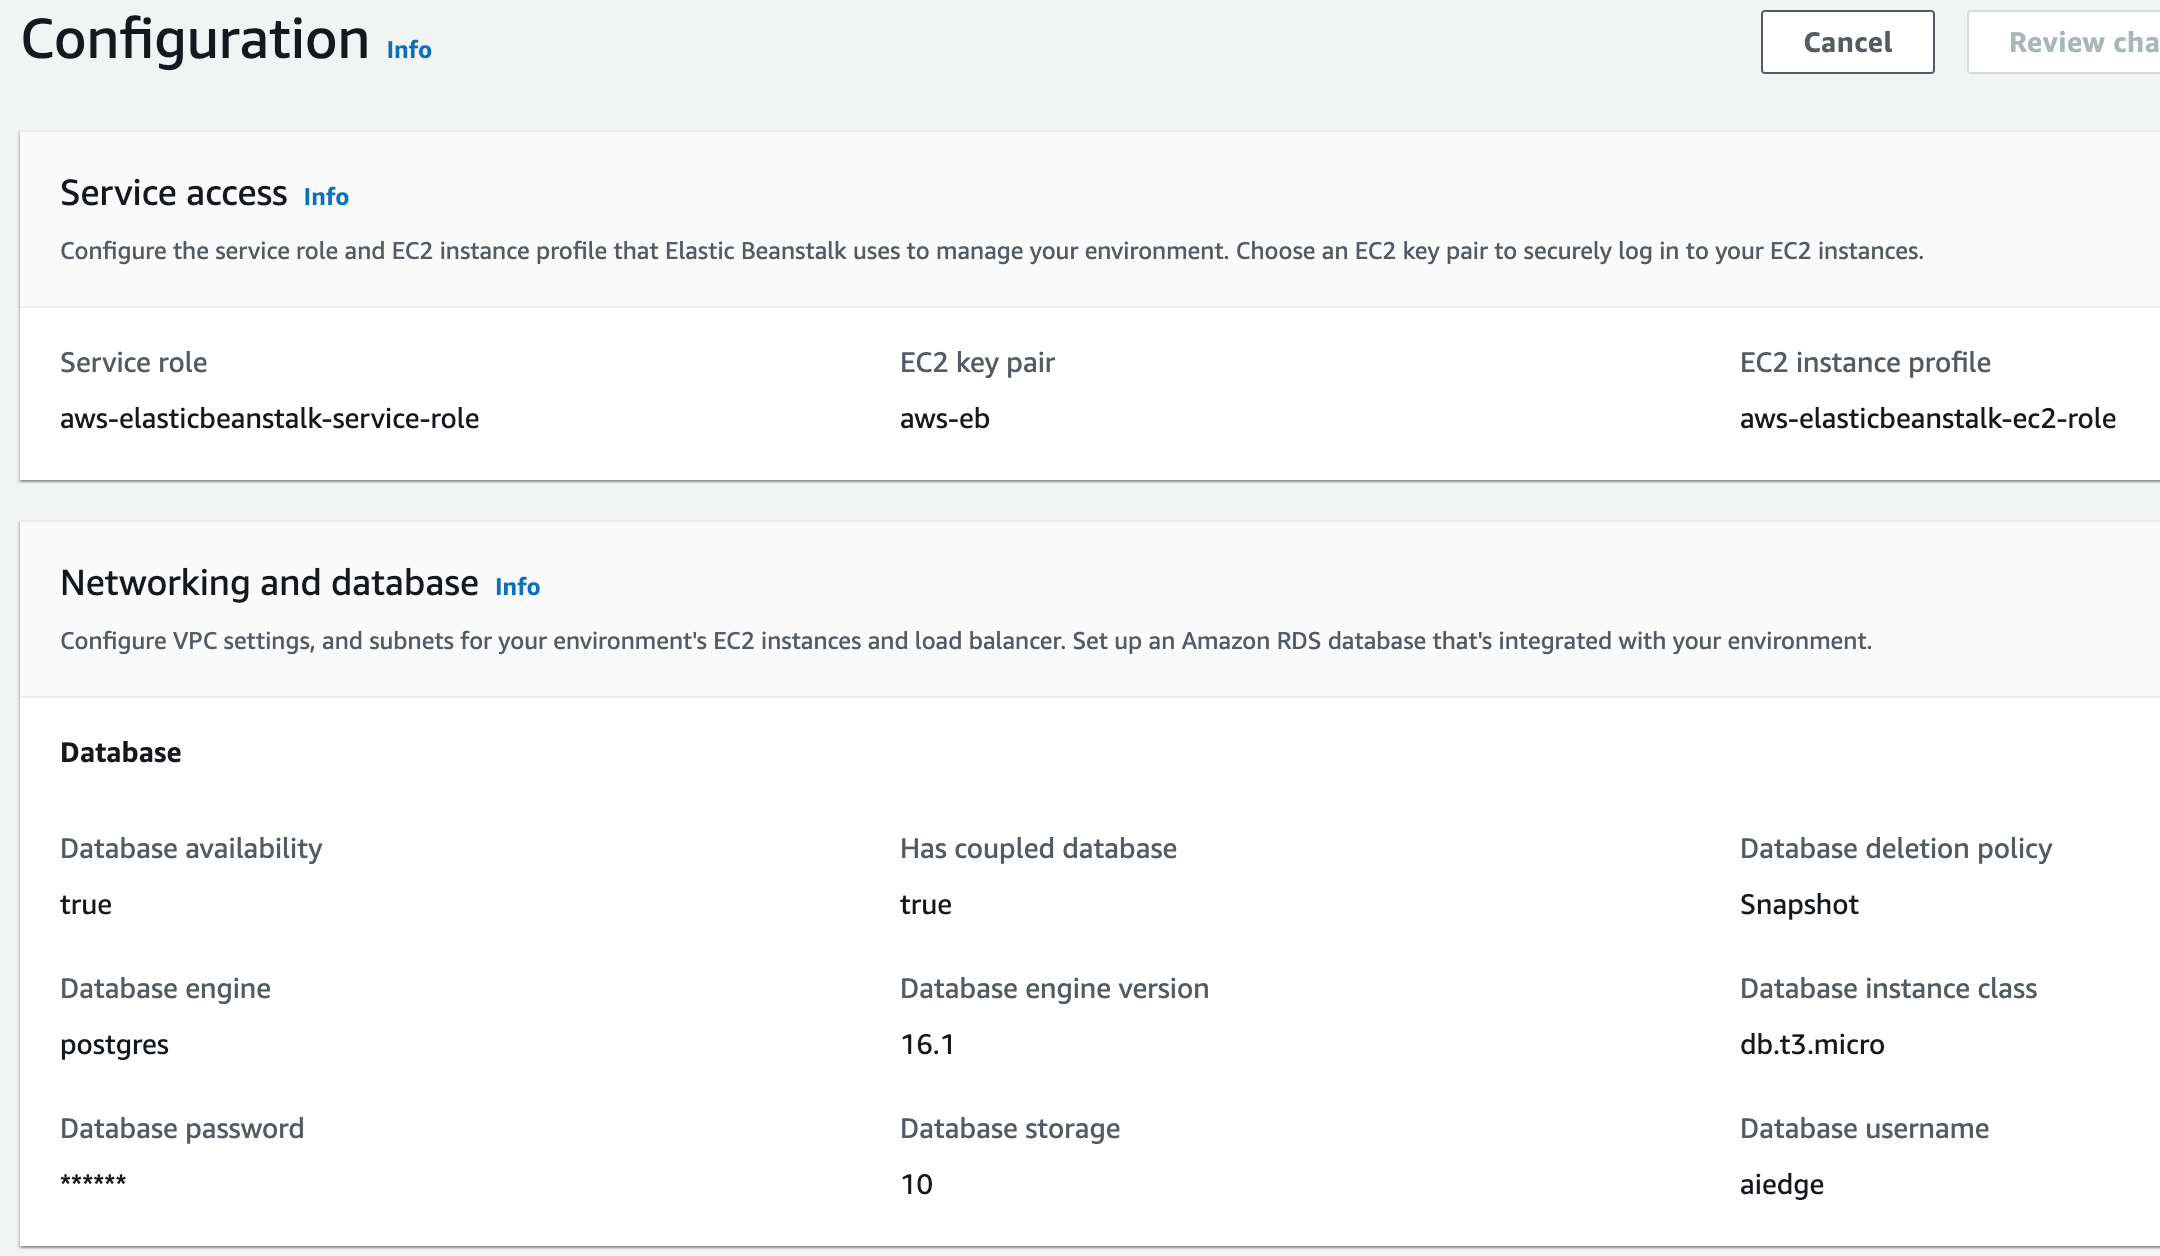
Task: Select the 16.1 Database engine version value
Action: (x=926, y=1045)
